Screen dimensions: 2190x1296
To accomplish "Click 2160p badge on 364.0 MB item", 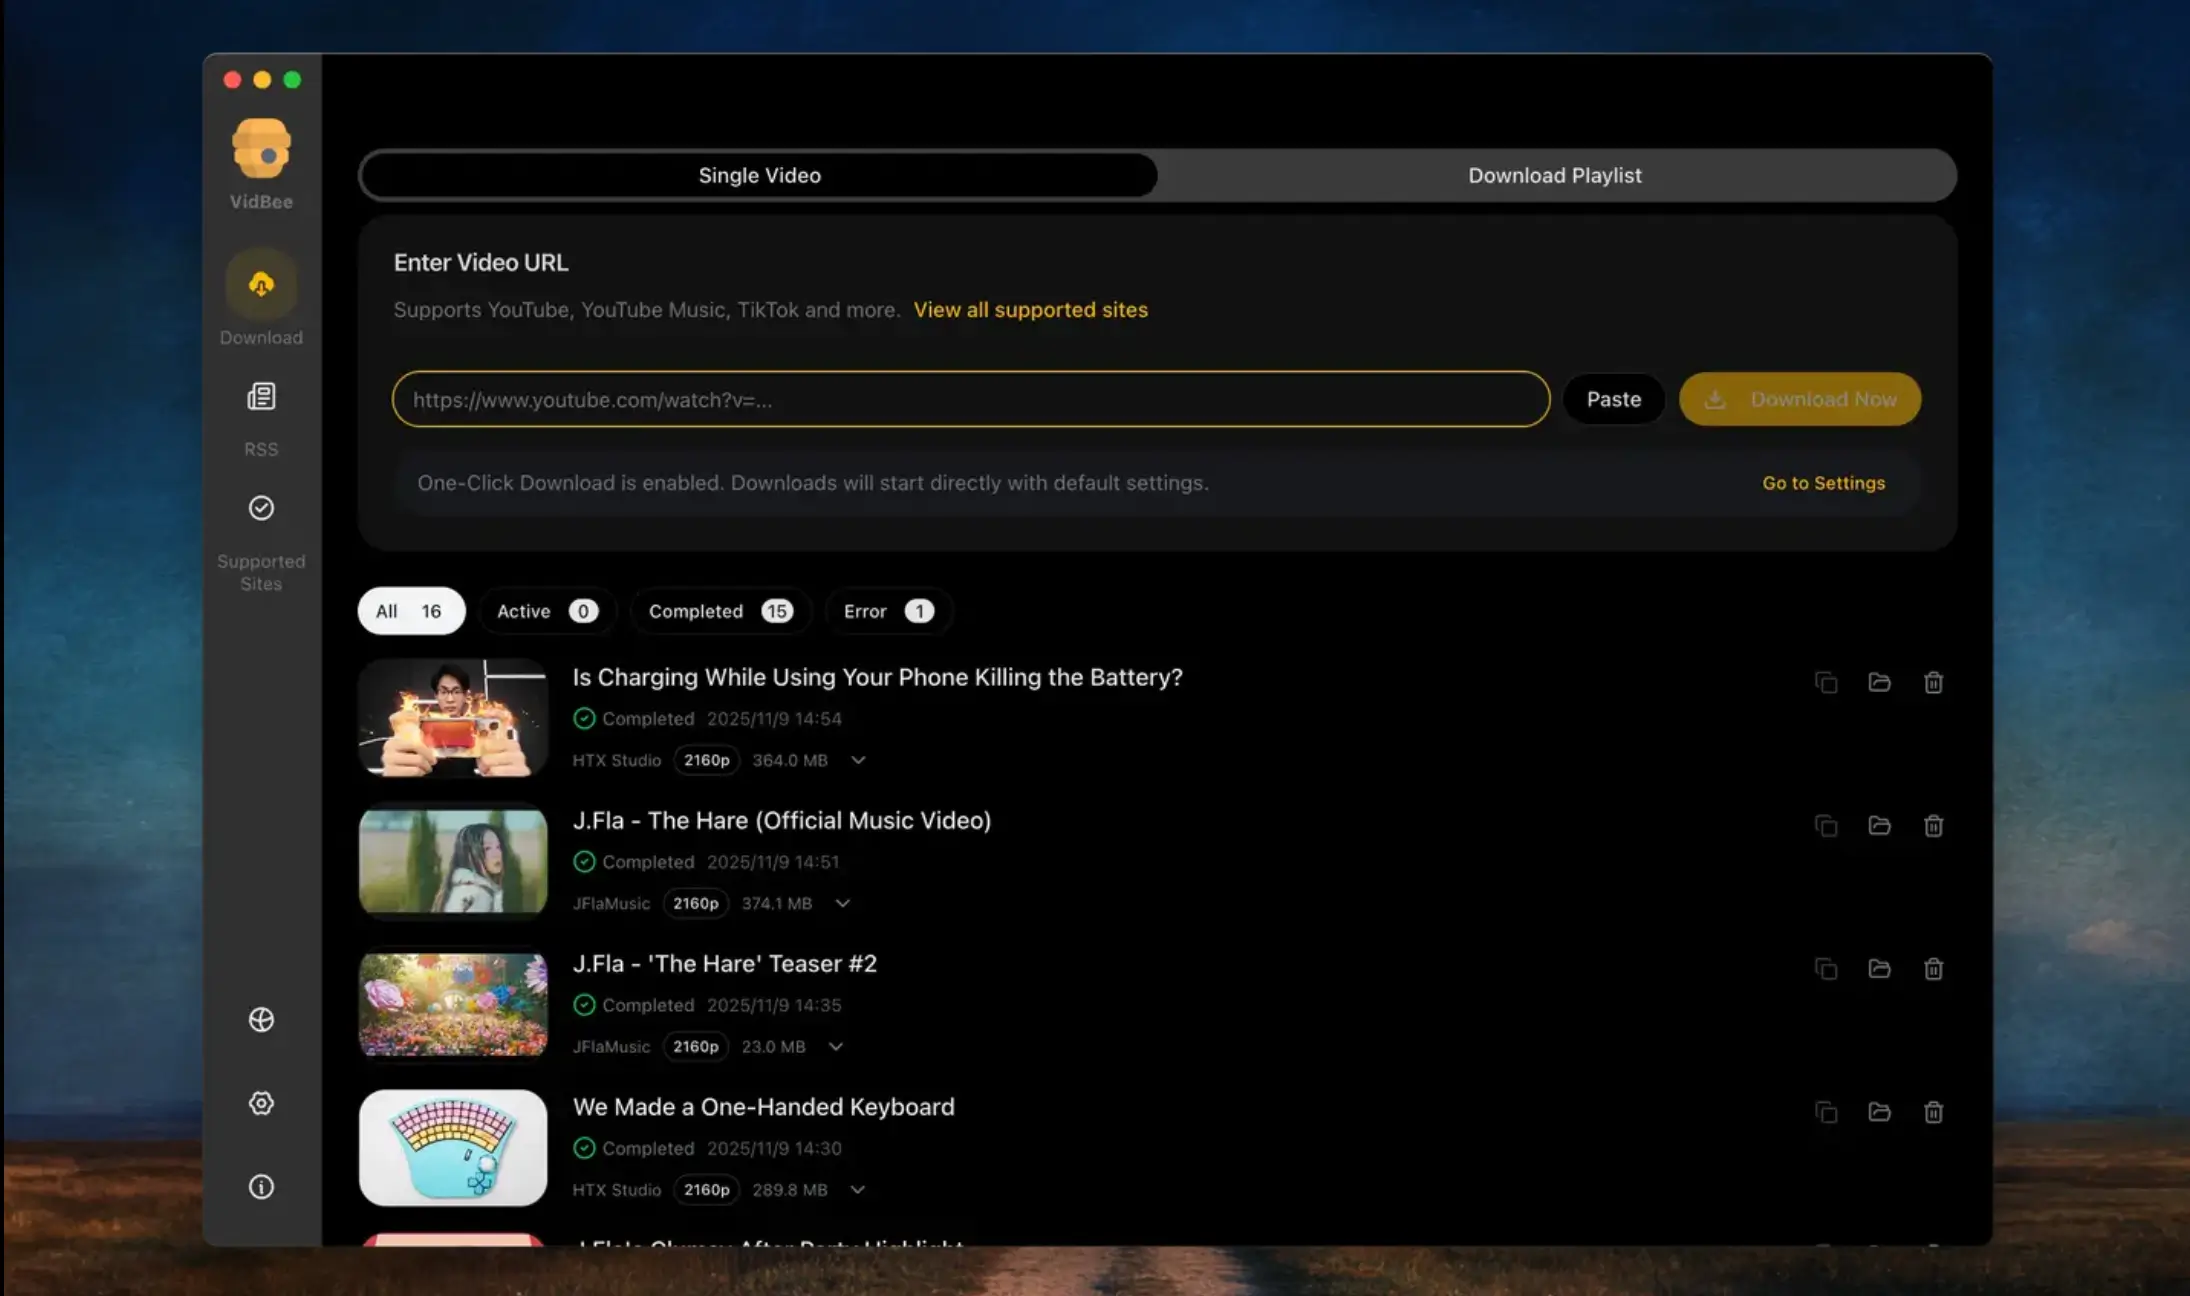I will coord(706,760).
